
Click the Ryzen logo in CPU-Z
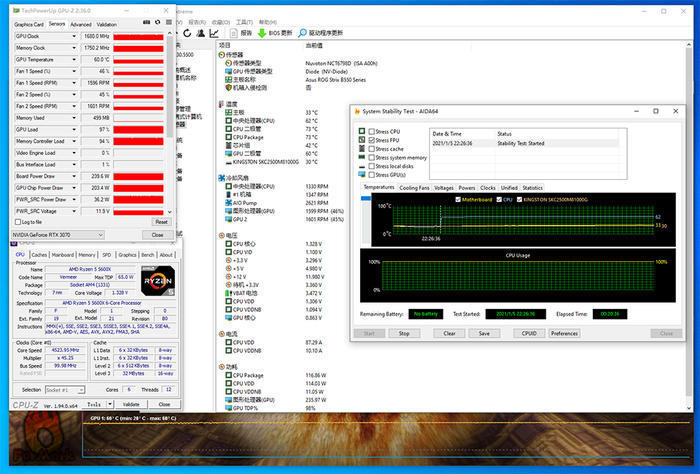158,281
